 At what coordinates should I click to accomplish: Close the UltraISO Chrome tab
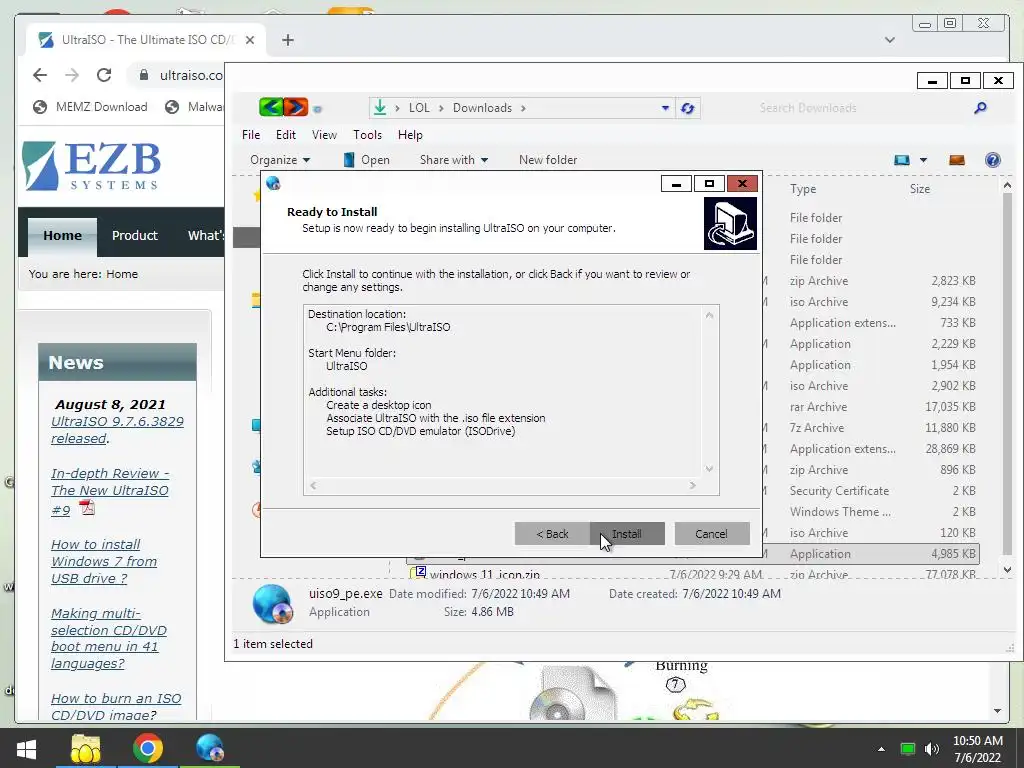pyautogui.click(x=249, y=40)
